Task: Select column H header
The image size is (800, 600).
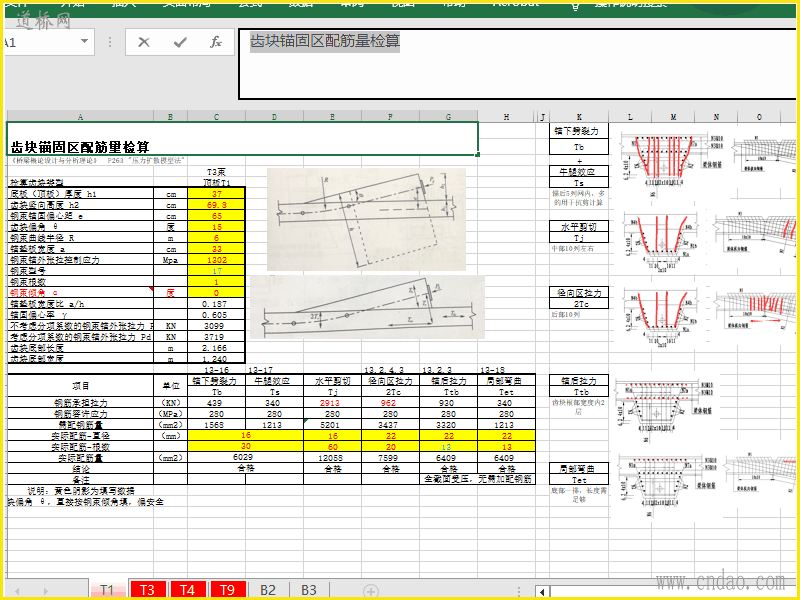Action: (506, 117)
